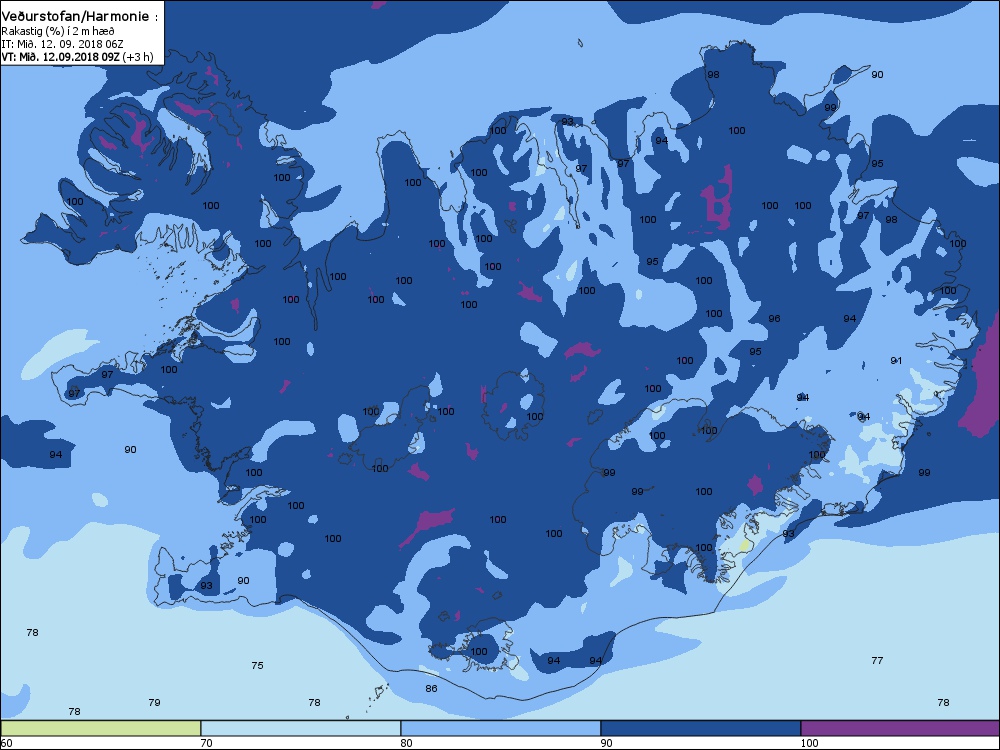Click the 79 humidity value on the map

[x=154, y=702]
